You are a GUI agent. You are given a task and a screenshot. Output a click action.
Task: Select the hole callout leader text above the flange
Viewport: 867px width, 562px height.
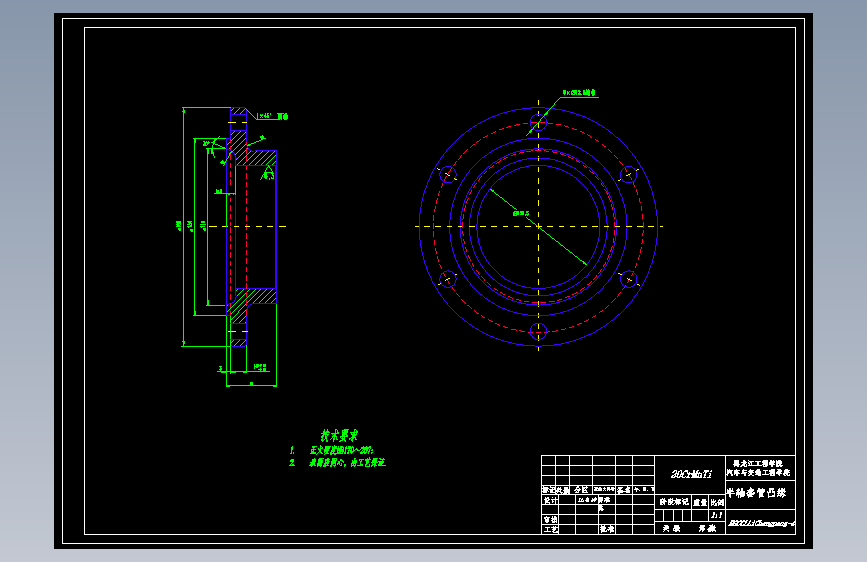coord(579,93)
